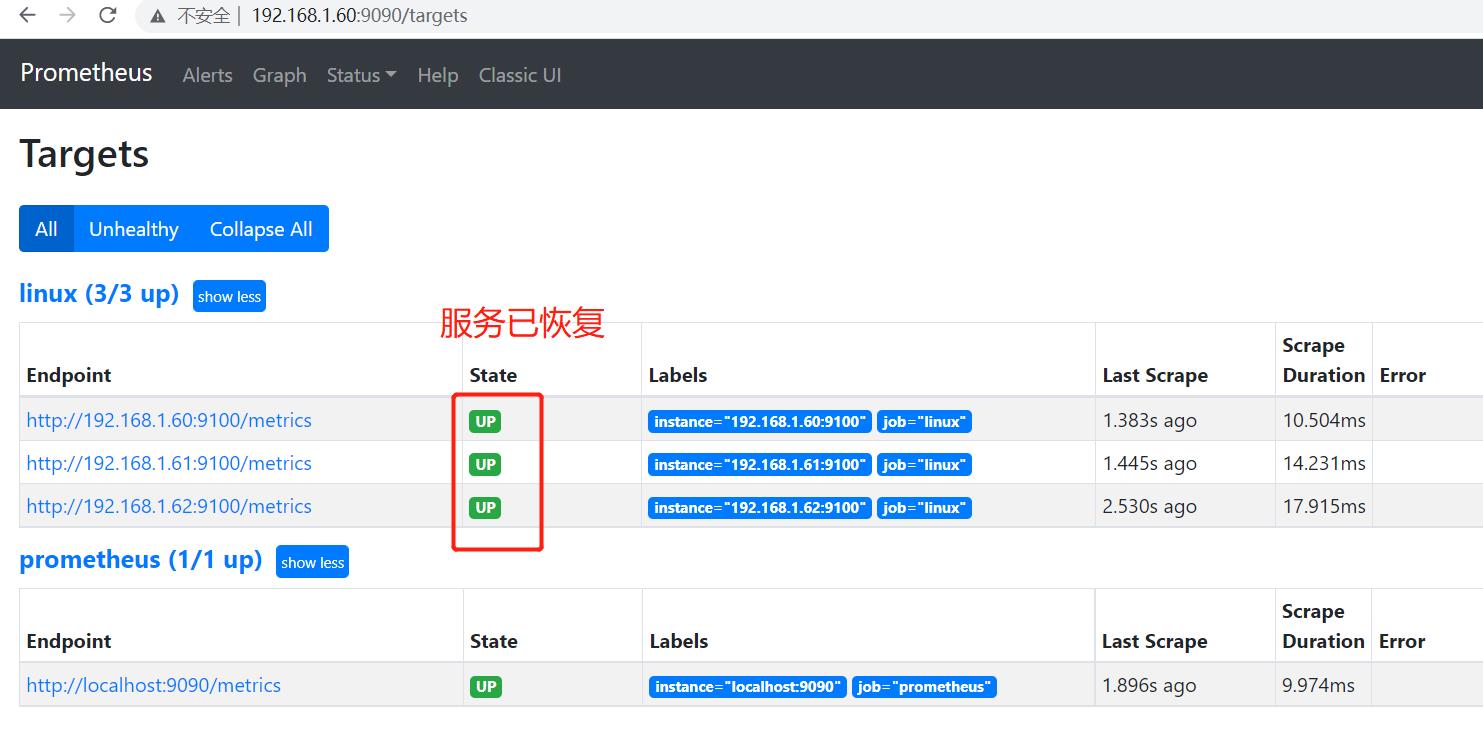Image resolution: width=1483 pixels, height=730 pixels.
Task: Click Last Scrape header in linux table
Action: pyautogui.click(x=1155, y=375)
